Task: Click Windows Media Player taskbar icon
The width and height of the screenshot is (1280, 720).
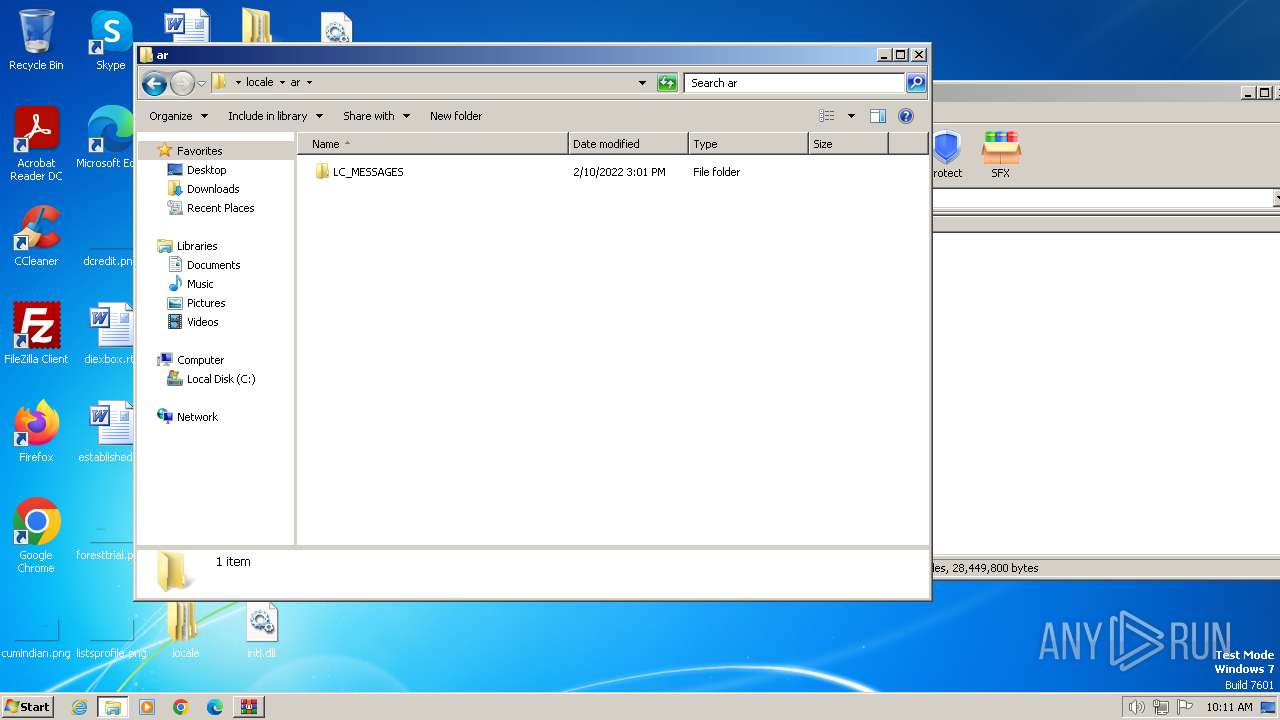Action: tap(147, 707)
